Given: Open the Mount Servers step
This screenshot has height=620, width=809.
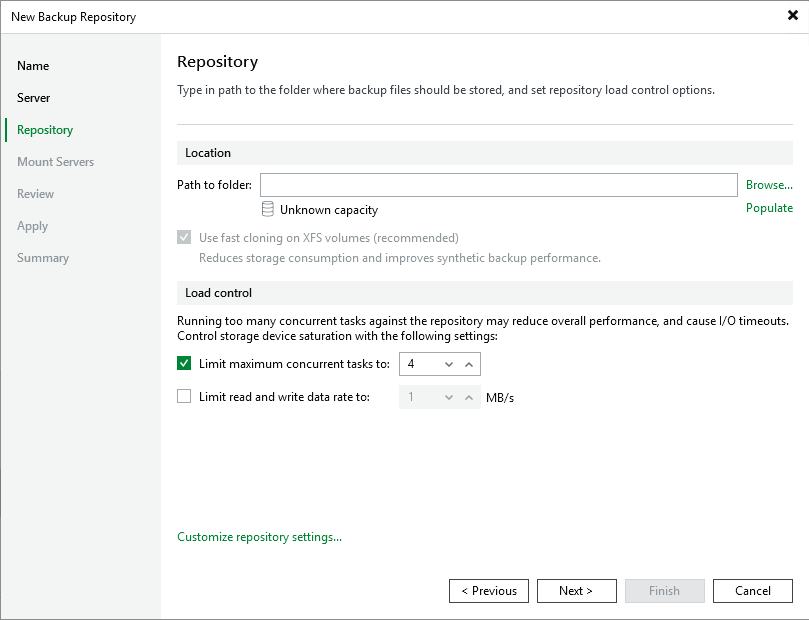Looking at the screenshot, I should (55, 162).
